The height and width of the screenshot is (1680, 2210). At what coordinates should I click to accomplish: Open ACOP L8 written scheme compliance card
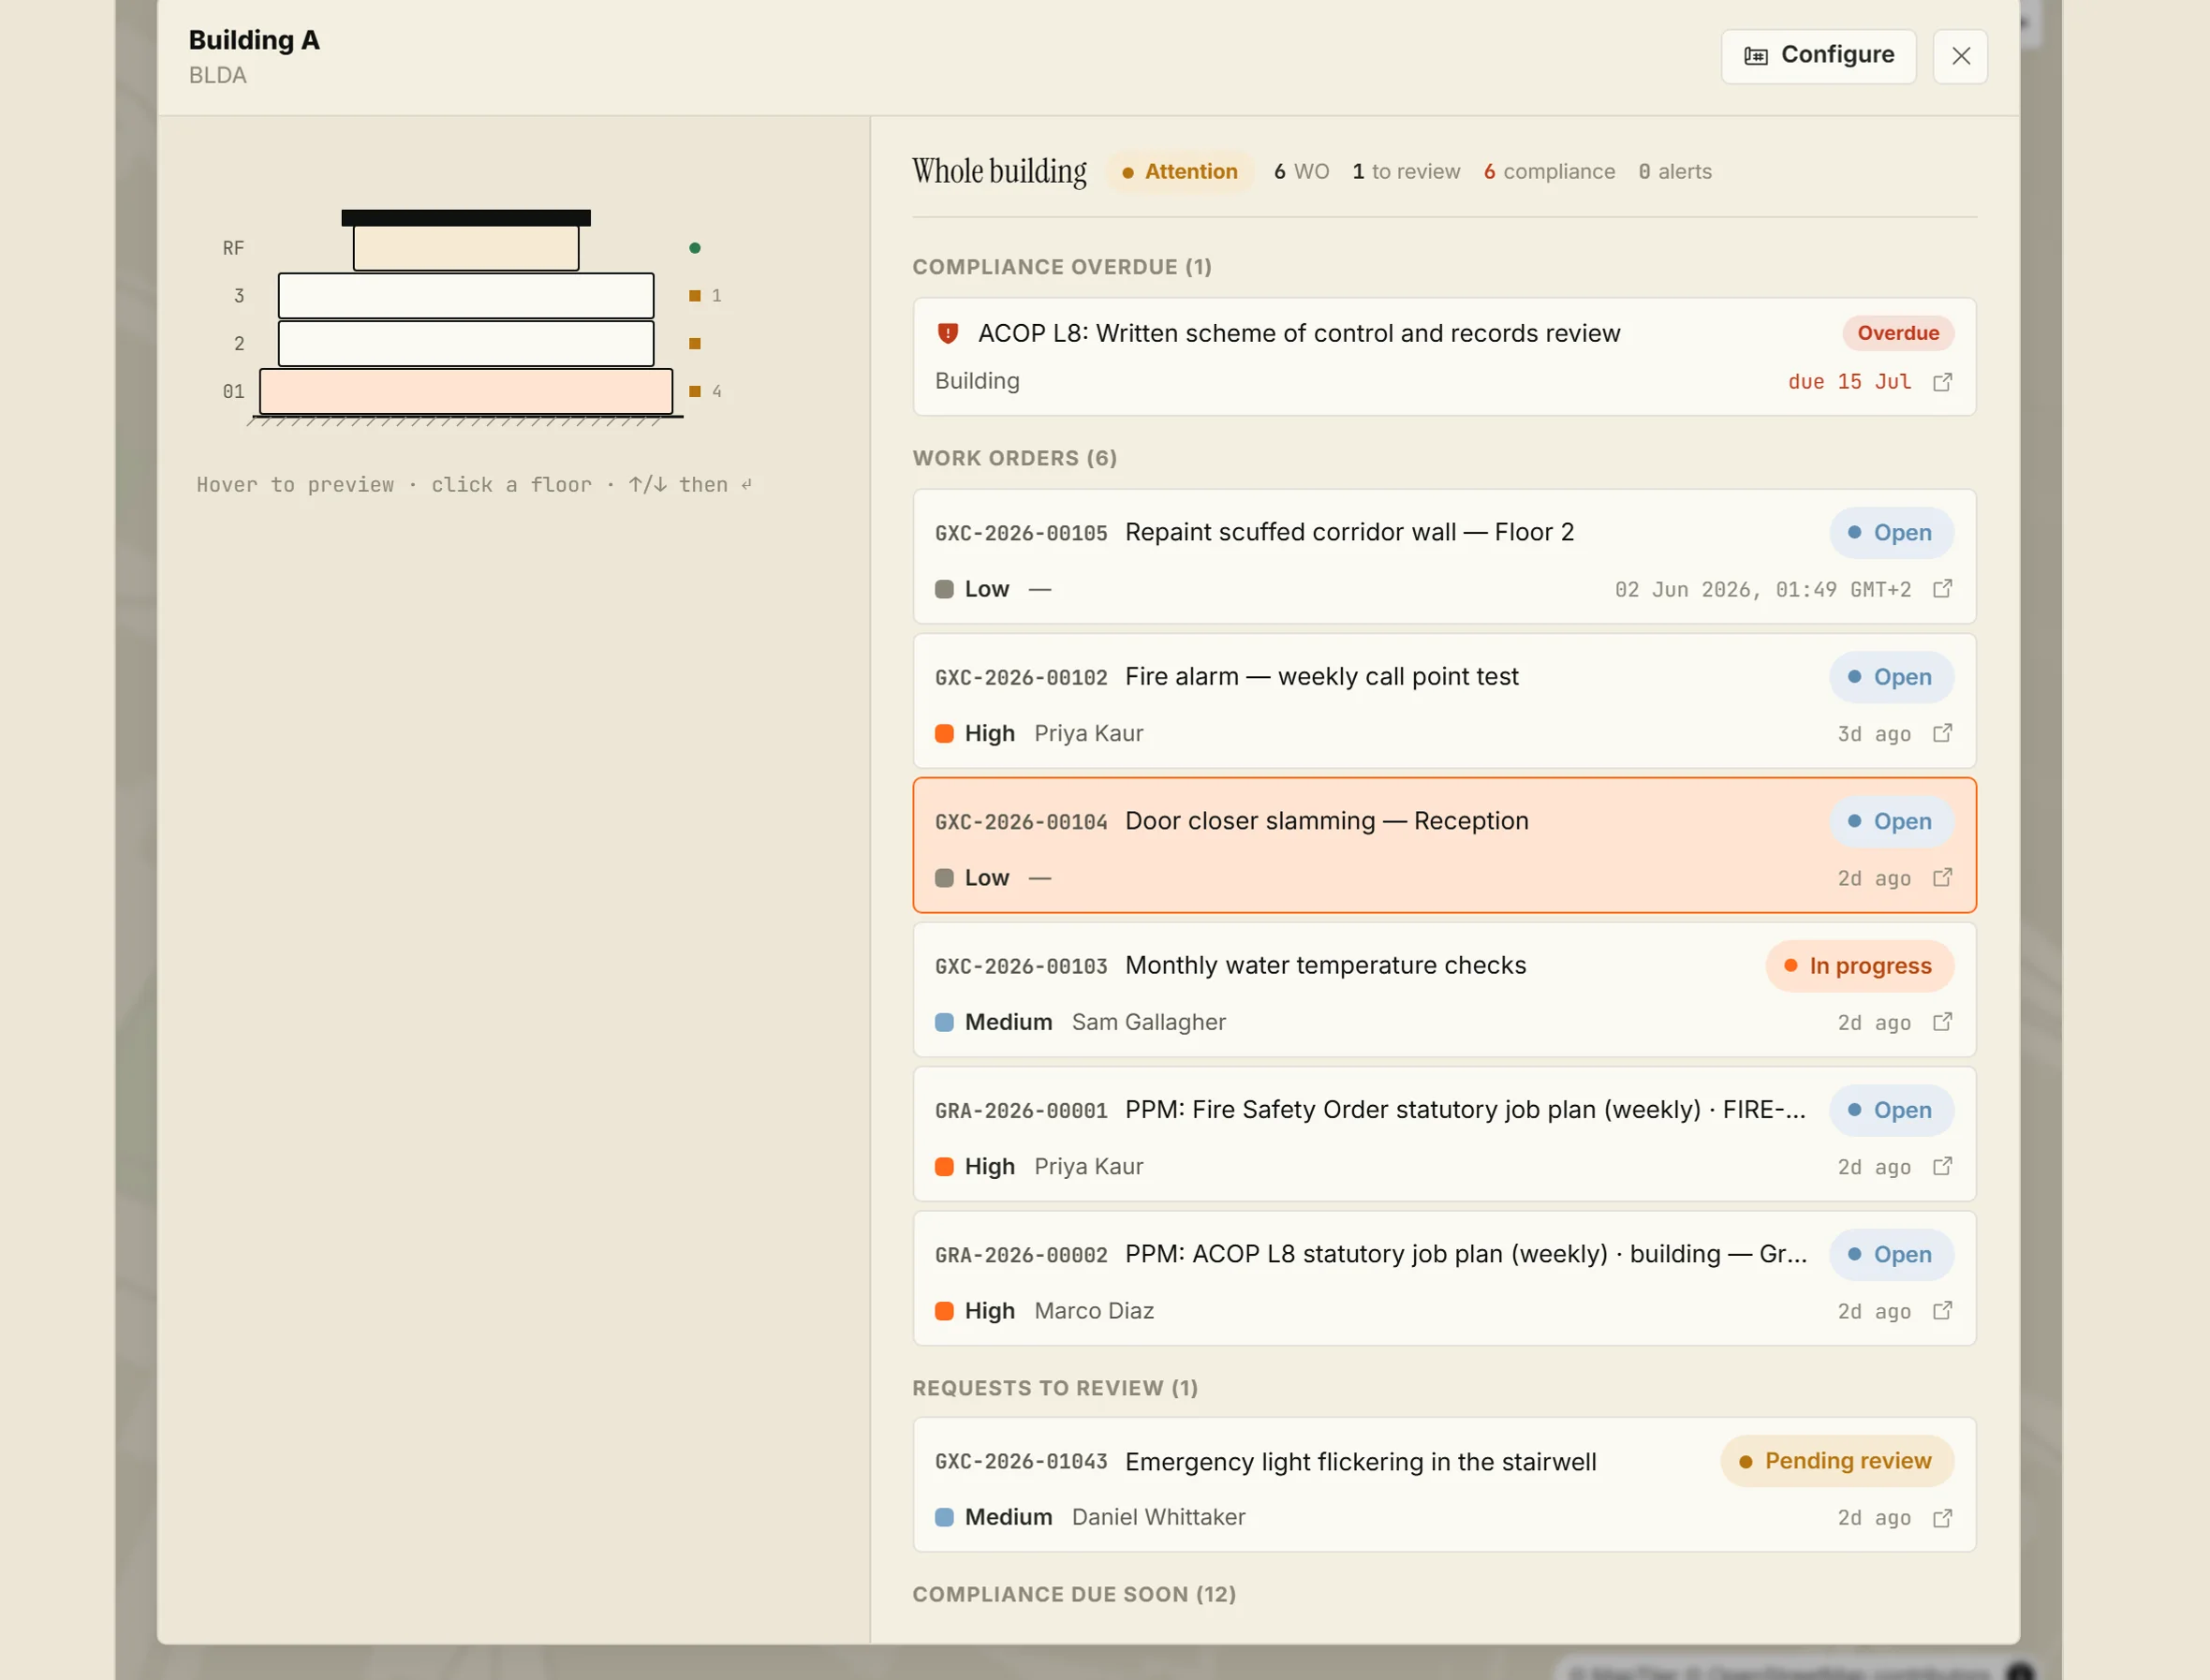1444,357
